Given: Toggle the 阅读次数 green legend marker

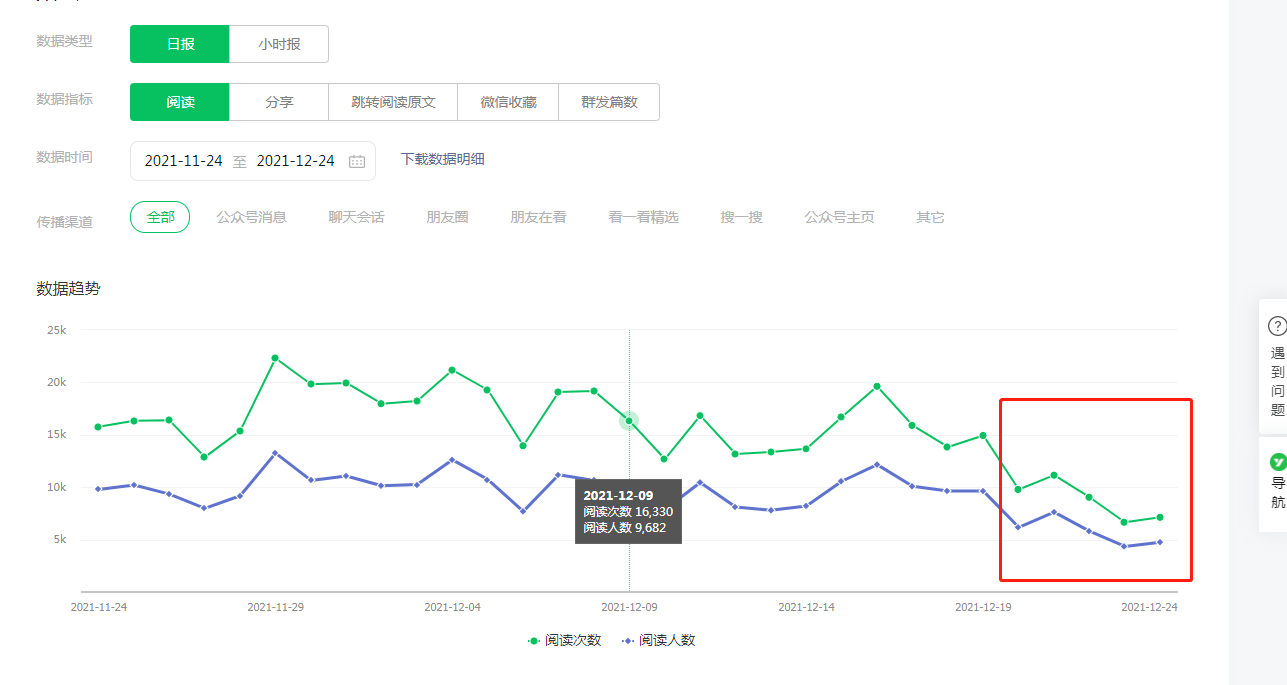Looking at the screenshot, I should [534, 640].
